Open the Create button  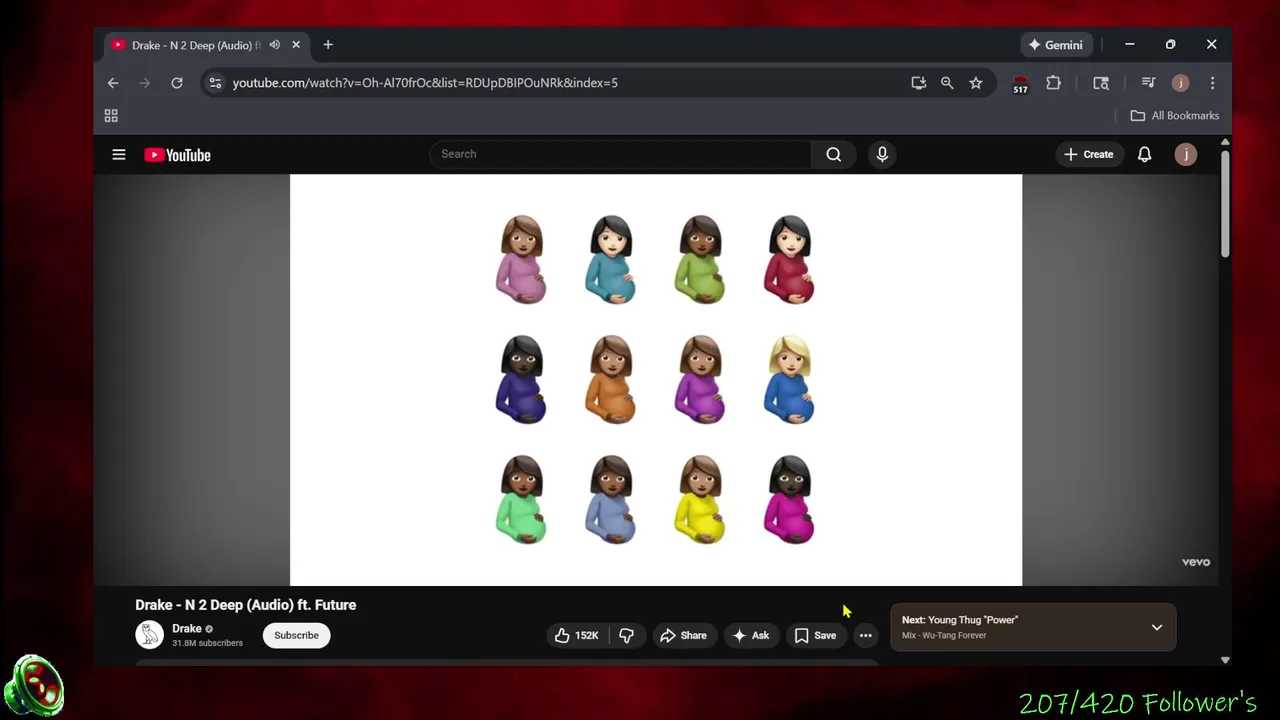click(x=1088, y=154)
